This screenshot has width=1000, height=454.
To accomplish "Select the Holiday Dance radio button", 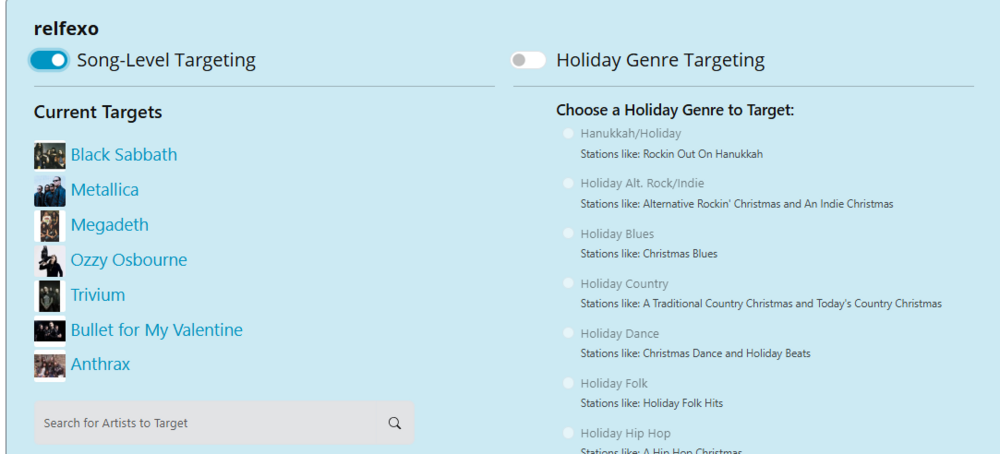I will click(x=568, y=333).
